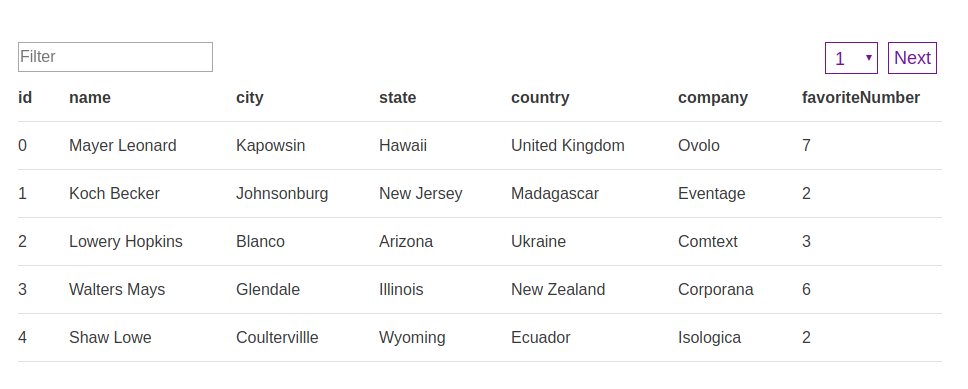Open the page number dropdown

coord(851,58)
